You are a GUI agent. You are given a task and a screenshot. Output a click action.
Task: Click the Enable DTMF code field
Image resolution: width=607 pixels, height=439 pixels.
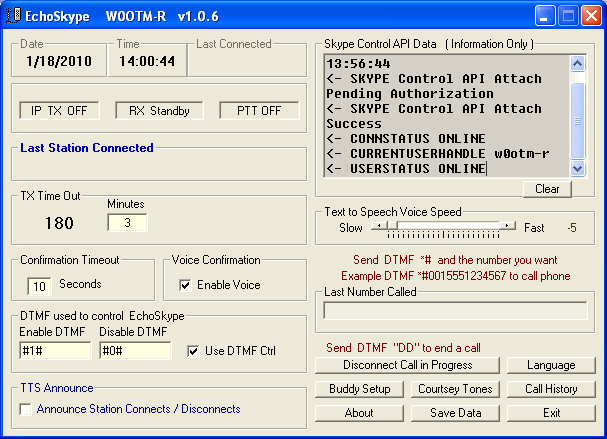(x=55, y=351)
